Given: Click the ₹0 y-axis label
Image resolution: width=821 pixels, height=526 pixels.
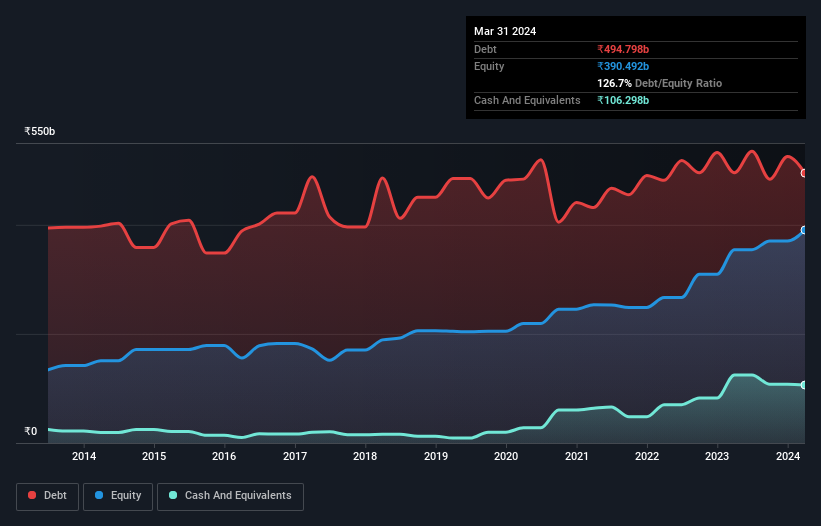Looking at the screenshot, I should point(31,431).
